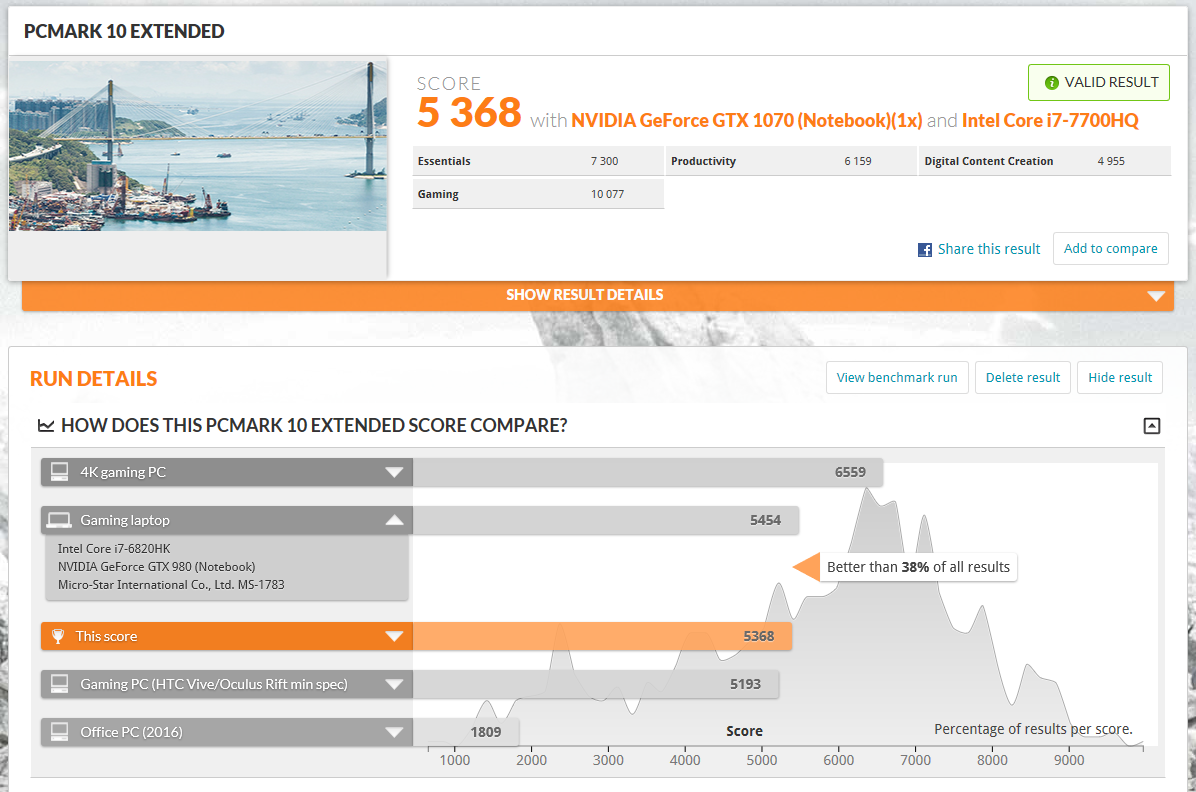
Task: Click the PCMark 10 Extended heading
Action: [124, 31]
